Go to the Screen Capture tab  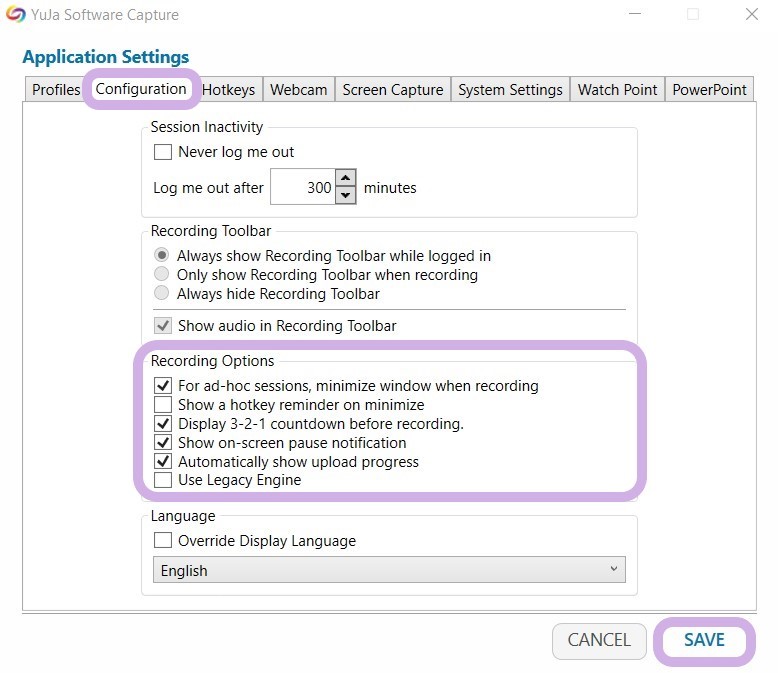click(x=392, y=89)
